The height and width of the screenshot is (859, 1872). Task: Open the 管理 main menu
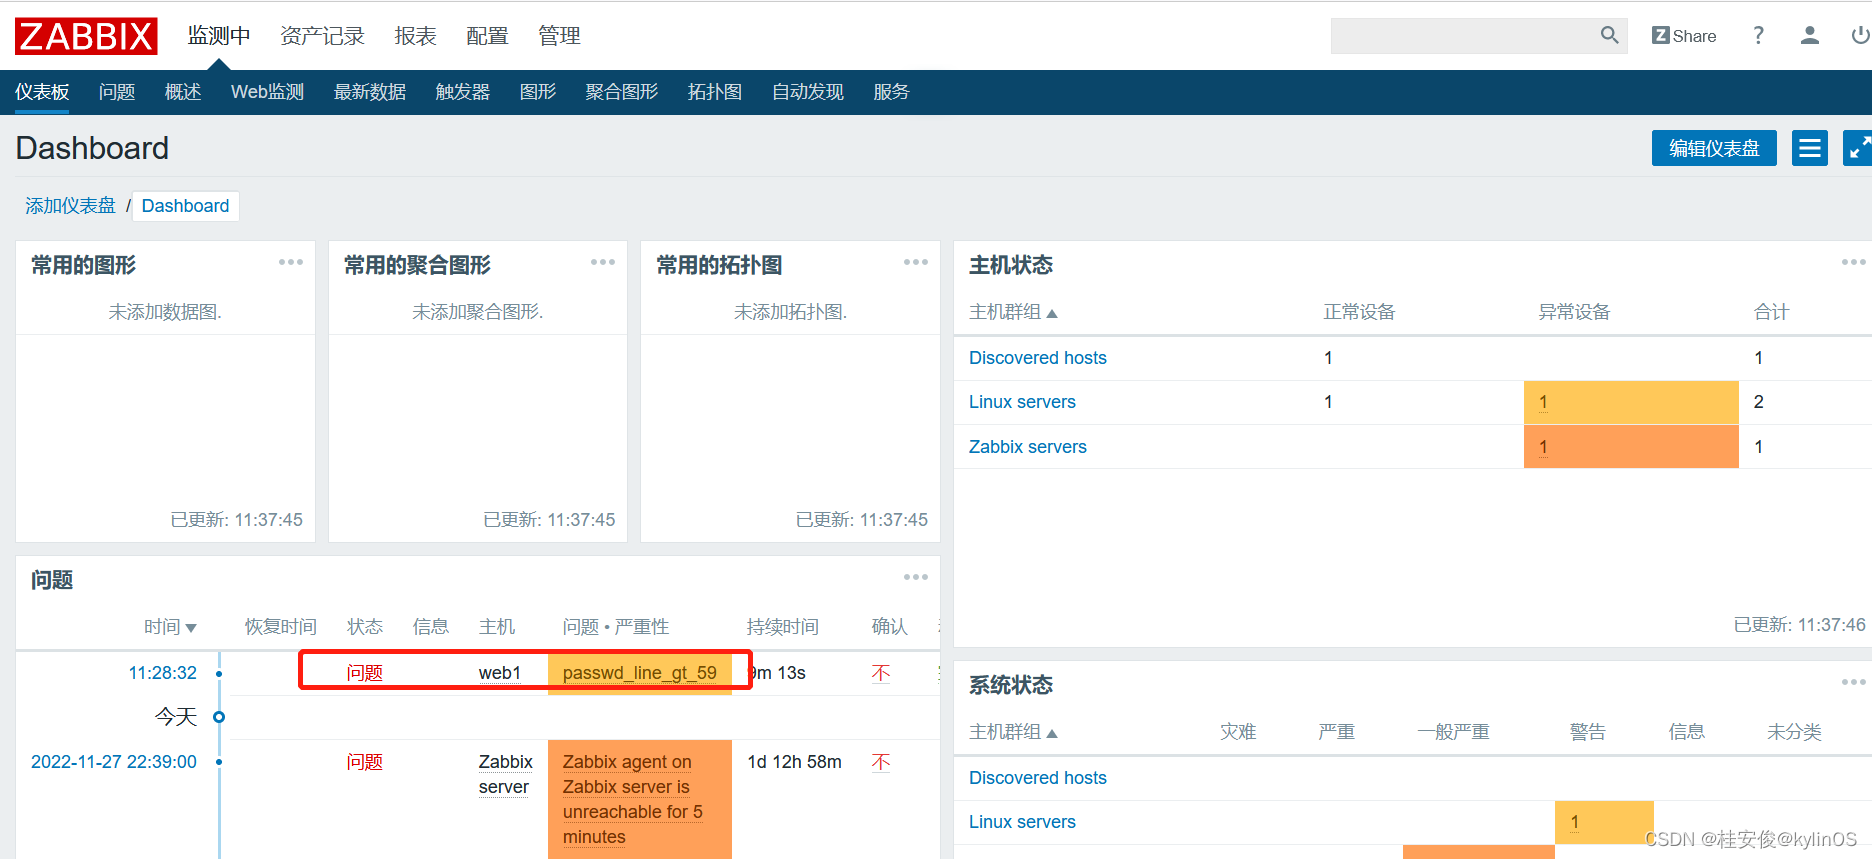[x=560, y=36]
